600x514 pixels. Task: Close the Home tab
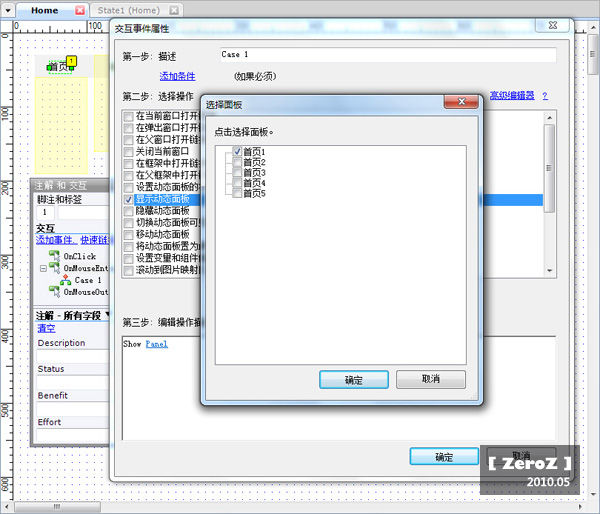point(80,10)
